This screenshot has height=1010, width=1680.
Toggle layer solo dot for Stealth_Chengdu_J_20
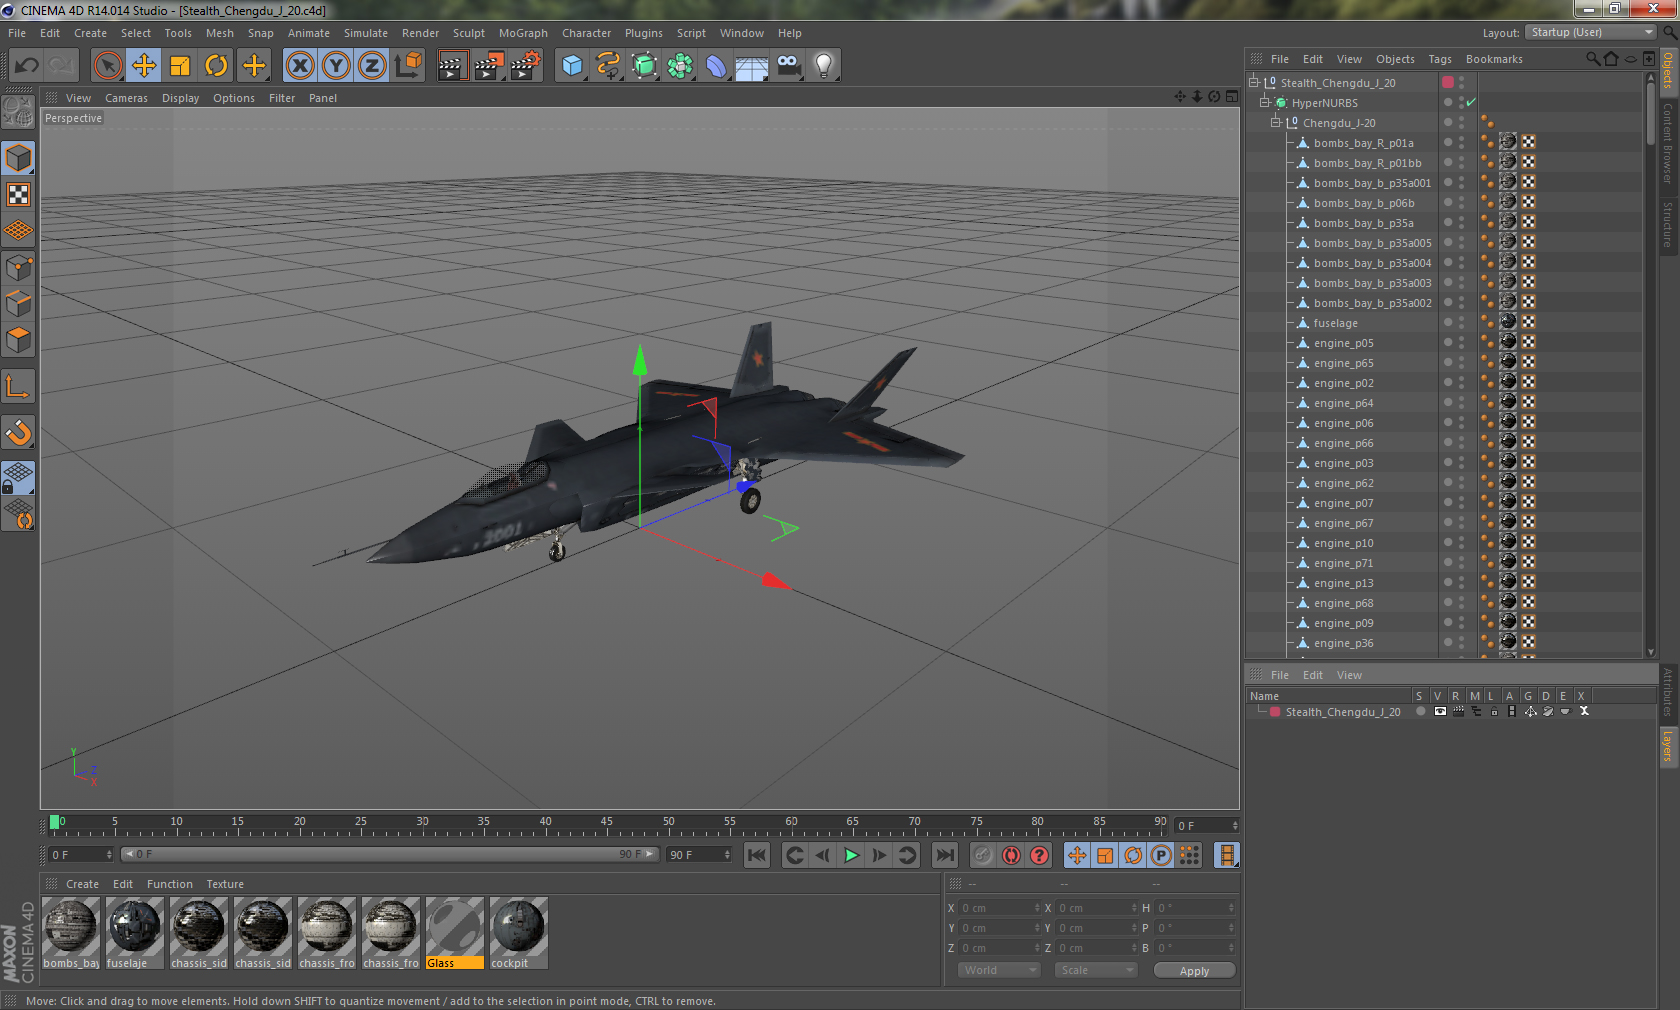click(x=1420, y=712)
